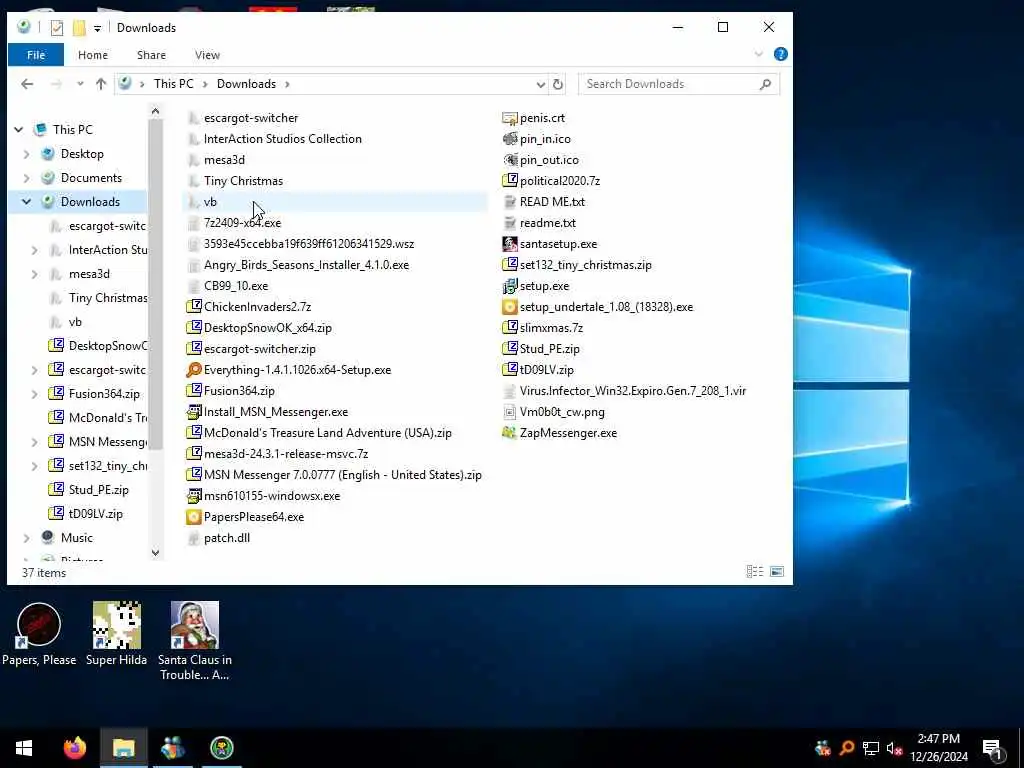This screenshot has width=1024, height=768.
Task: Open the notification center icon
Action: [992, 748]
